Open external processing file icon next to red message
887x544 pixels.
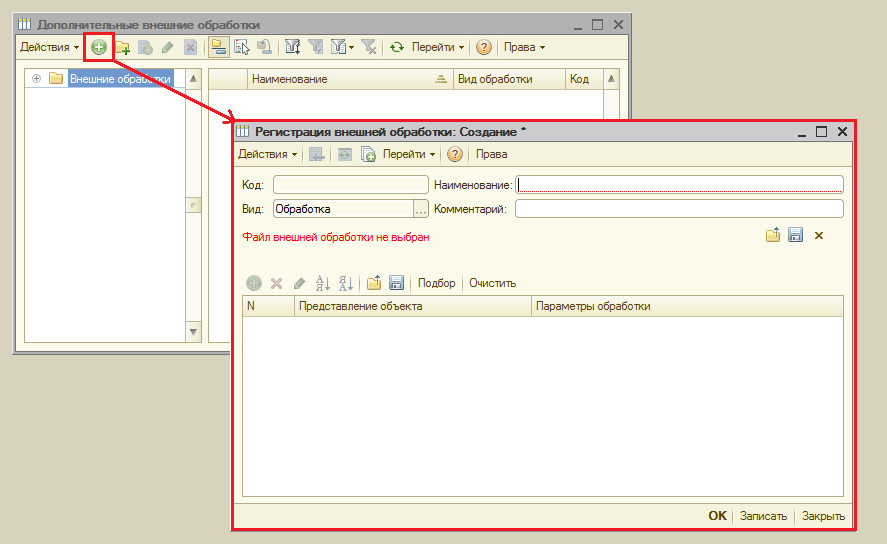tap(773, 235)
